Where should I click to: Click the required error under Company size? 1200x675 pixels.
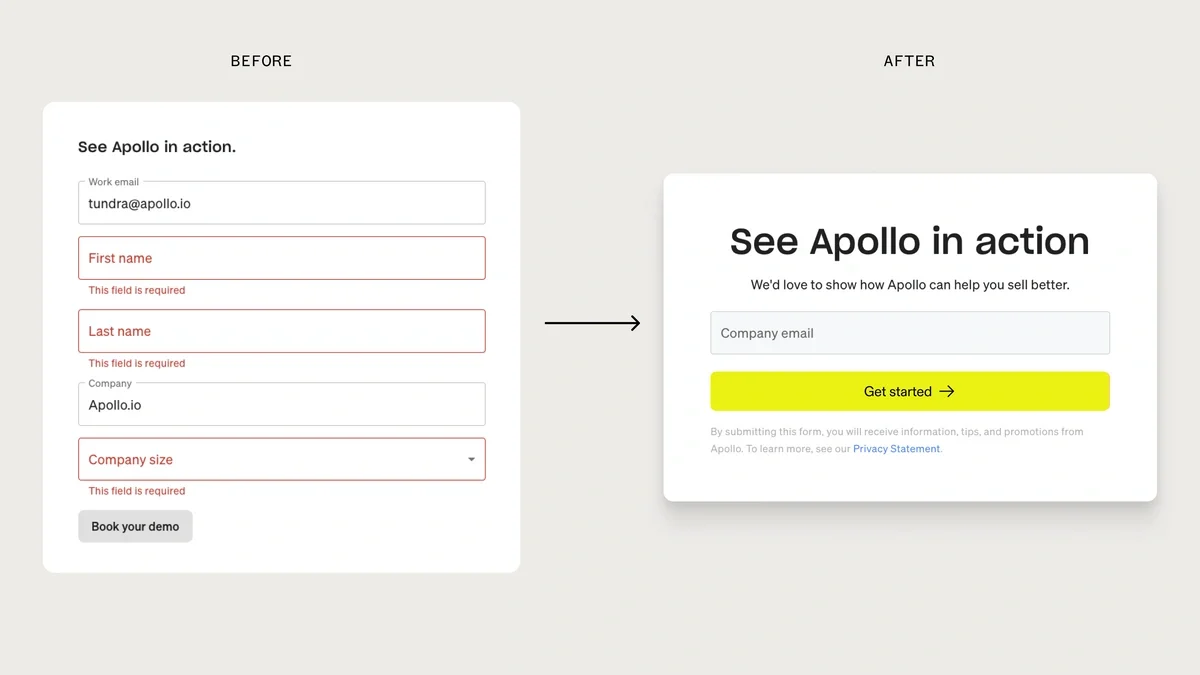click(x=137, y=491)
